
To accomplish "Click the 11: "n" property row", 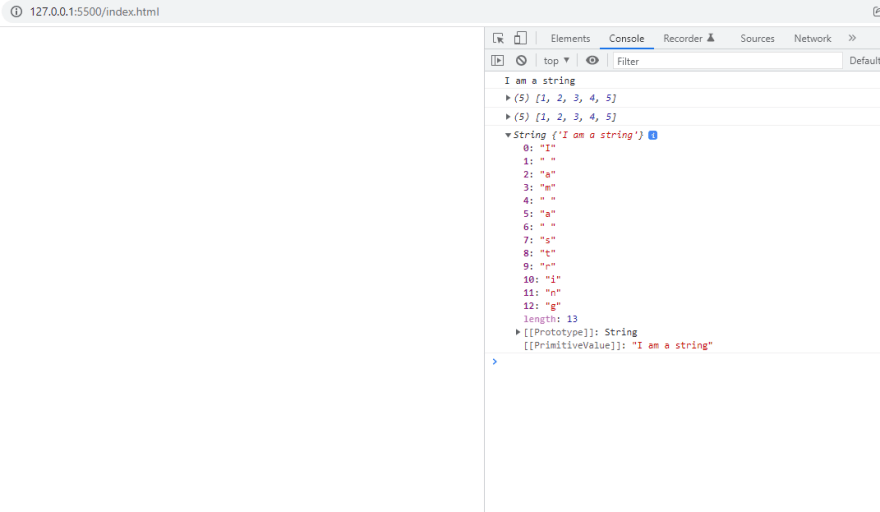I will tap(542, 293).
